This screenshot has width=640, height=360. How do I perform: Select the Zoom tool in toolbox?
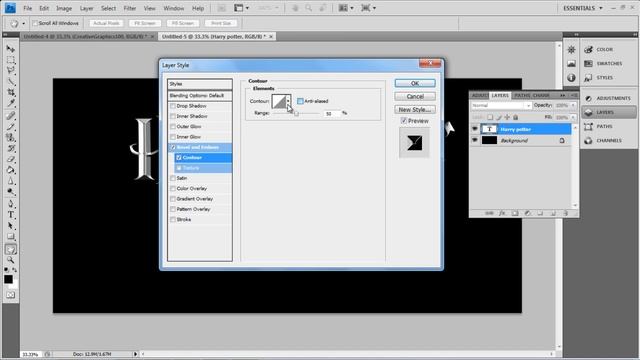click(x=11, y=260)
